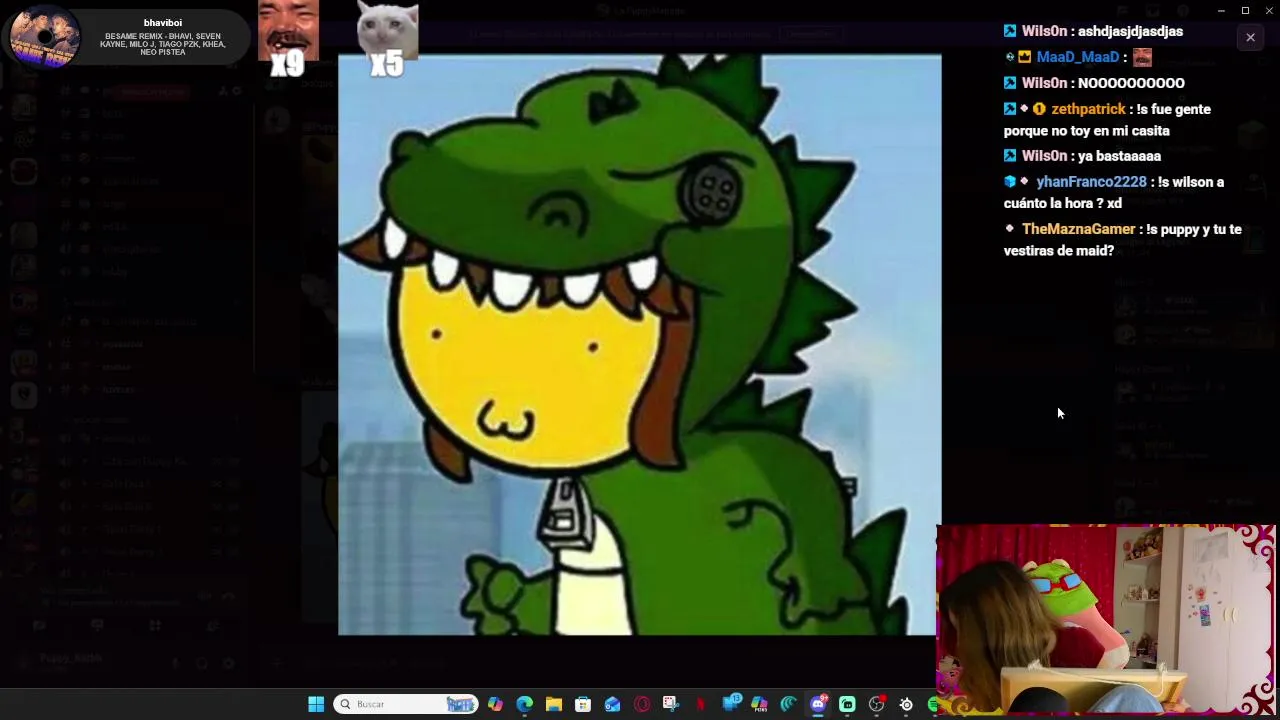Screen dimensions: 1280x720
Task: Open File Explorer folder icon in taskbar
Action: tap(553, 704)
